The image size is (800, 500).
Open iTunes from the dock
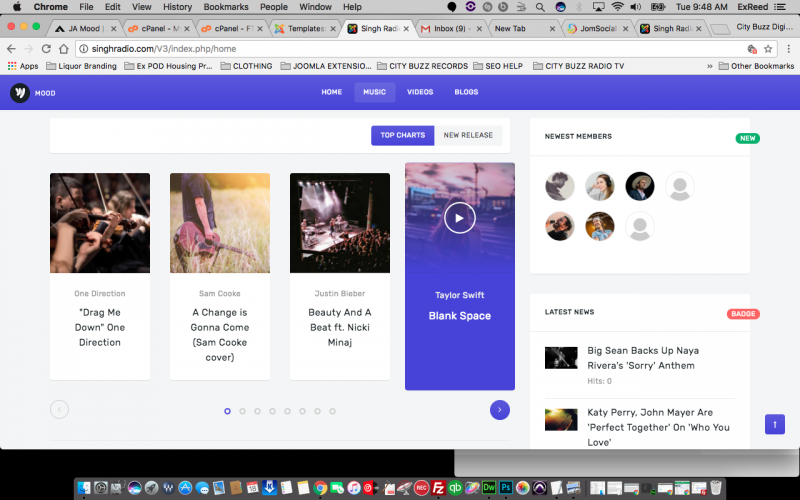click(x=354, y=488)
